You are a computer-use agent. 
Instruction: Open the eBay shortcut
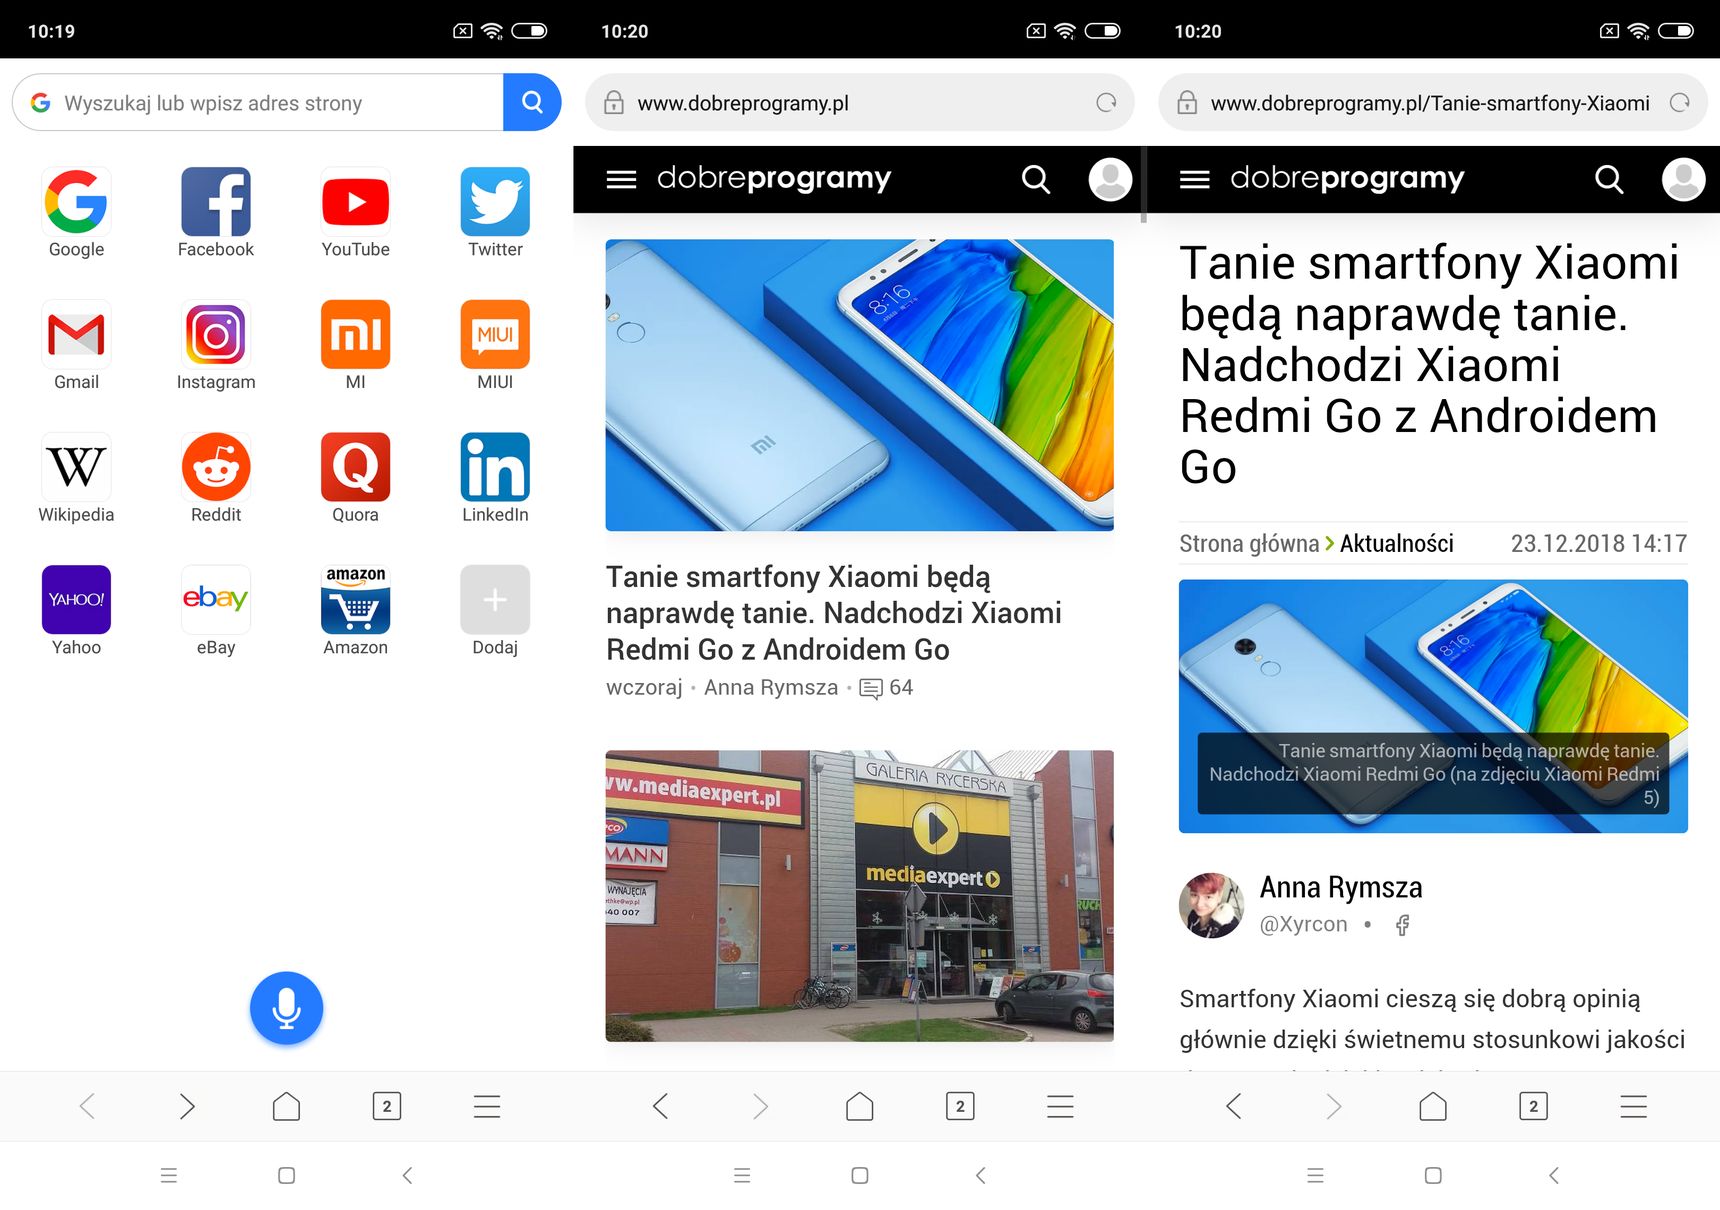pyautogui.click(x=216, y=600)
